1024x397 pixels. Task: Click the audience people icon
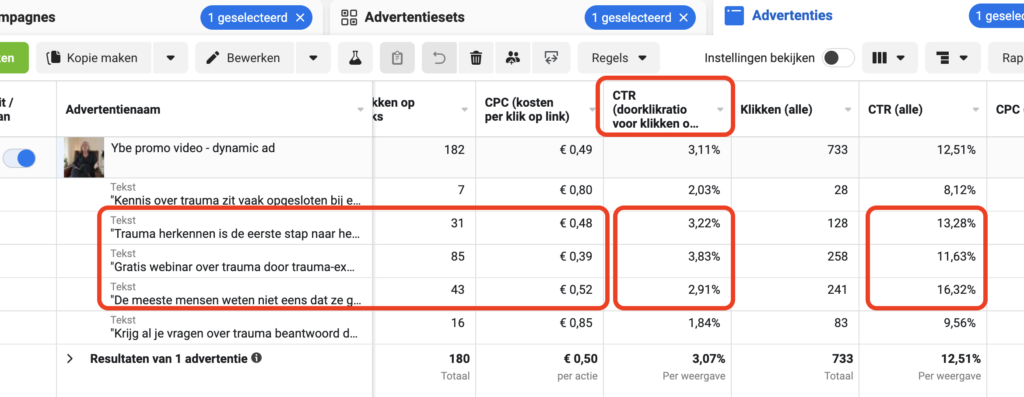tap(513, 58)
